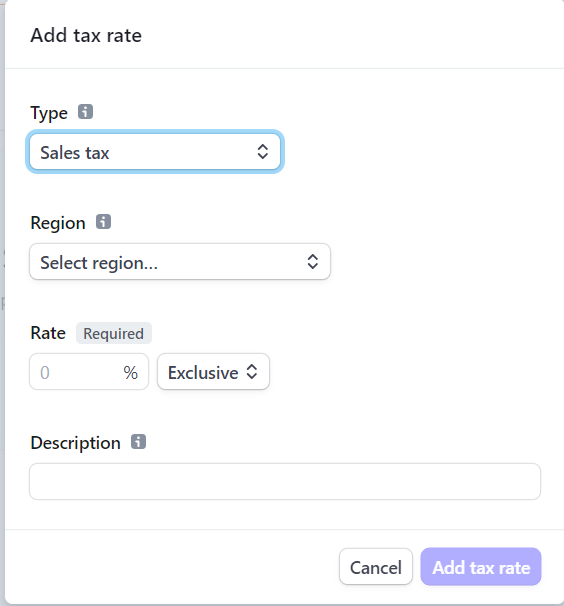Click the Region field label
The height and width of the screenshot is (606, 564).
pyautogui.click(x=58, y=223)
